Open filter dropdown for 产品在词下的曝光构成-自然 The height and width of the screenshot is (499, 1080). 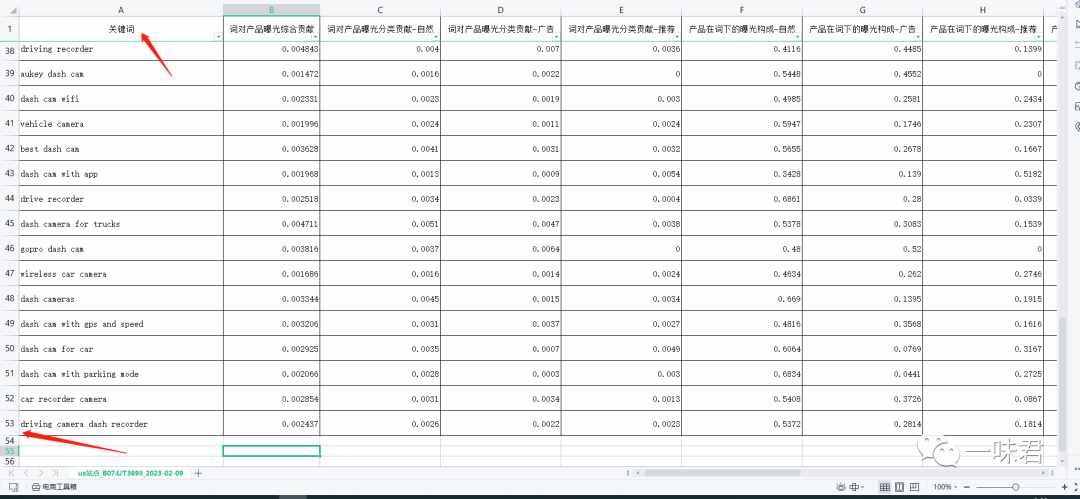point(798,37)
